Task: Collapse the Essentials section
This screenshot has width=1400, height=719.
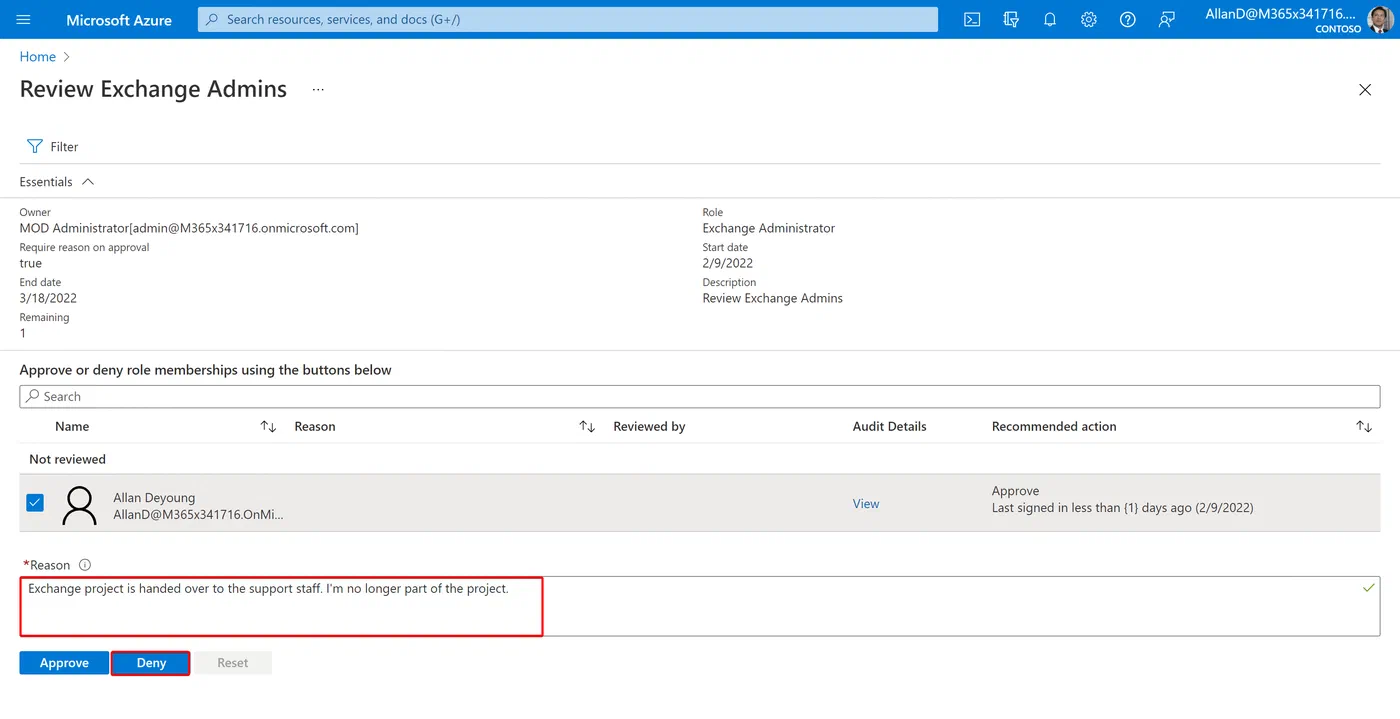Action: pyautogui.click(x=57, y=182)
